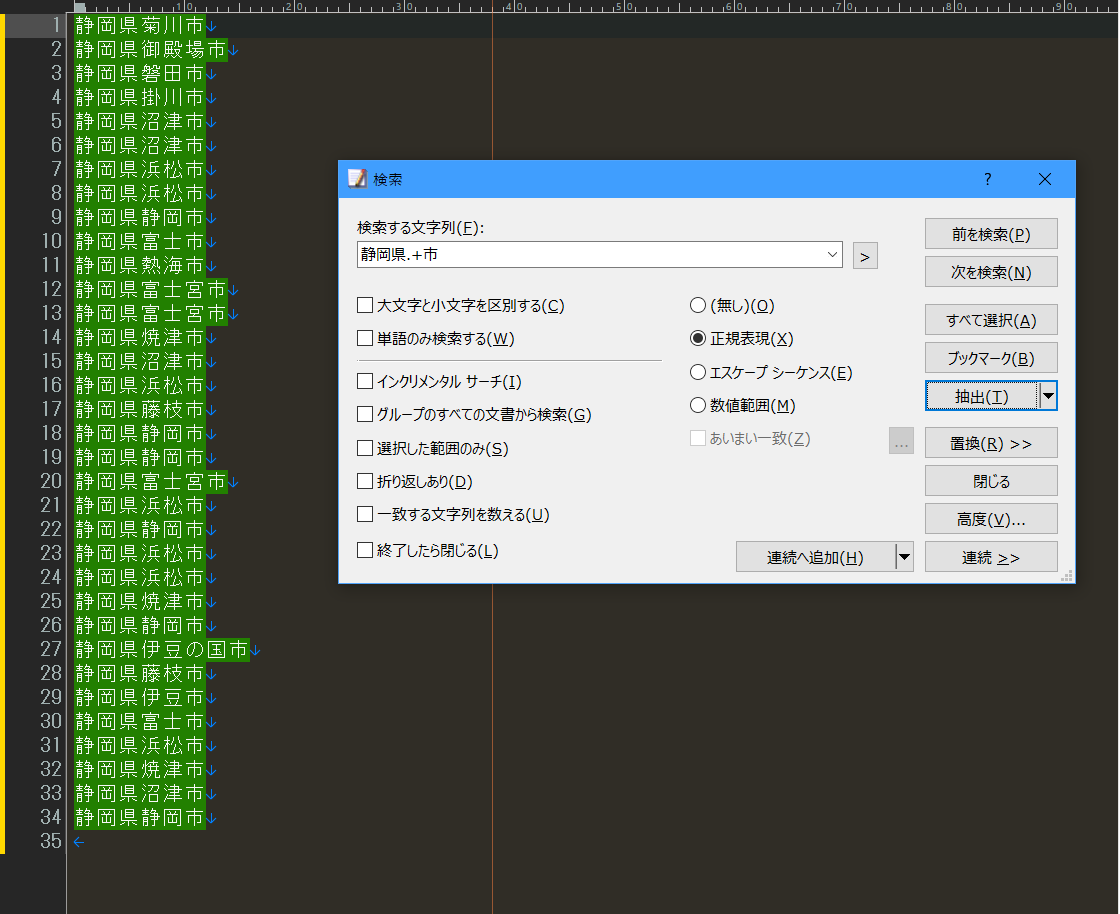The height and width of the screenshot is (914, 1120).
Task: Open the regex helper '>' button
Action: 865,256
